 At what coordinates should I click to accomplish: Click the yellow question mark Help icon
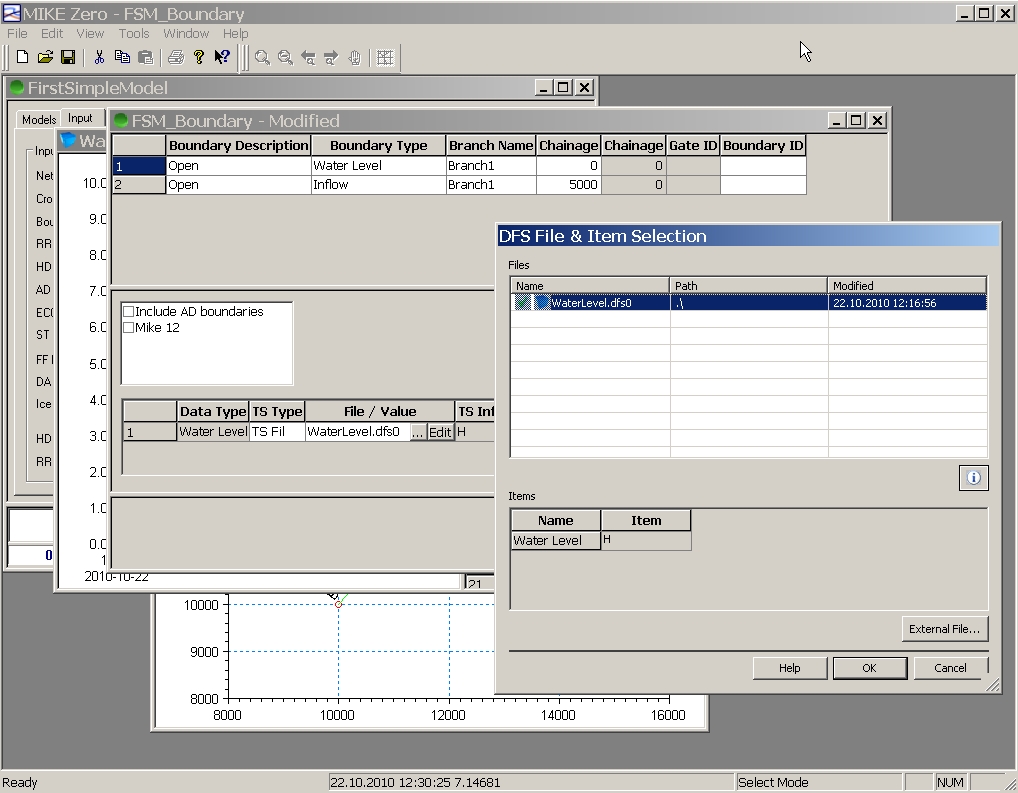click(199, 58)
